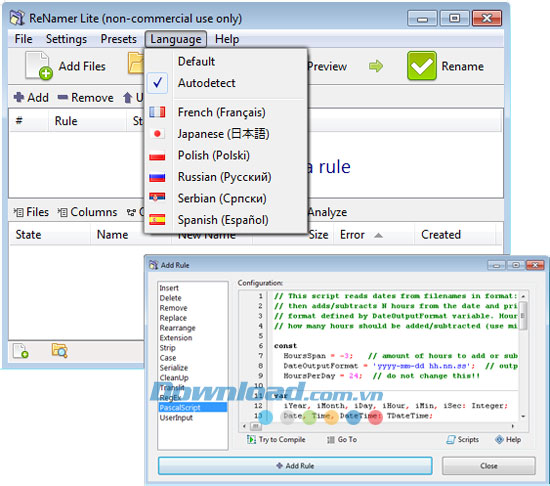Click the Add Files page icon

pyautogui.click(x=39, y=66)
